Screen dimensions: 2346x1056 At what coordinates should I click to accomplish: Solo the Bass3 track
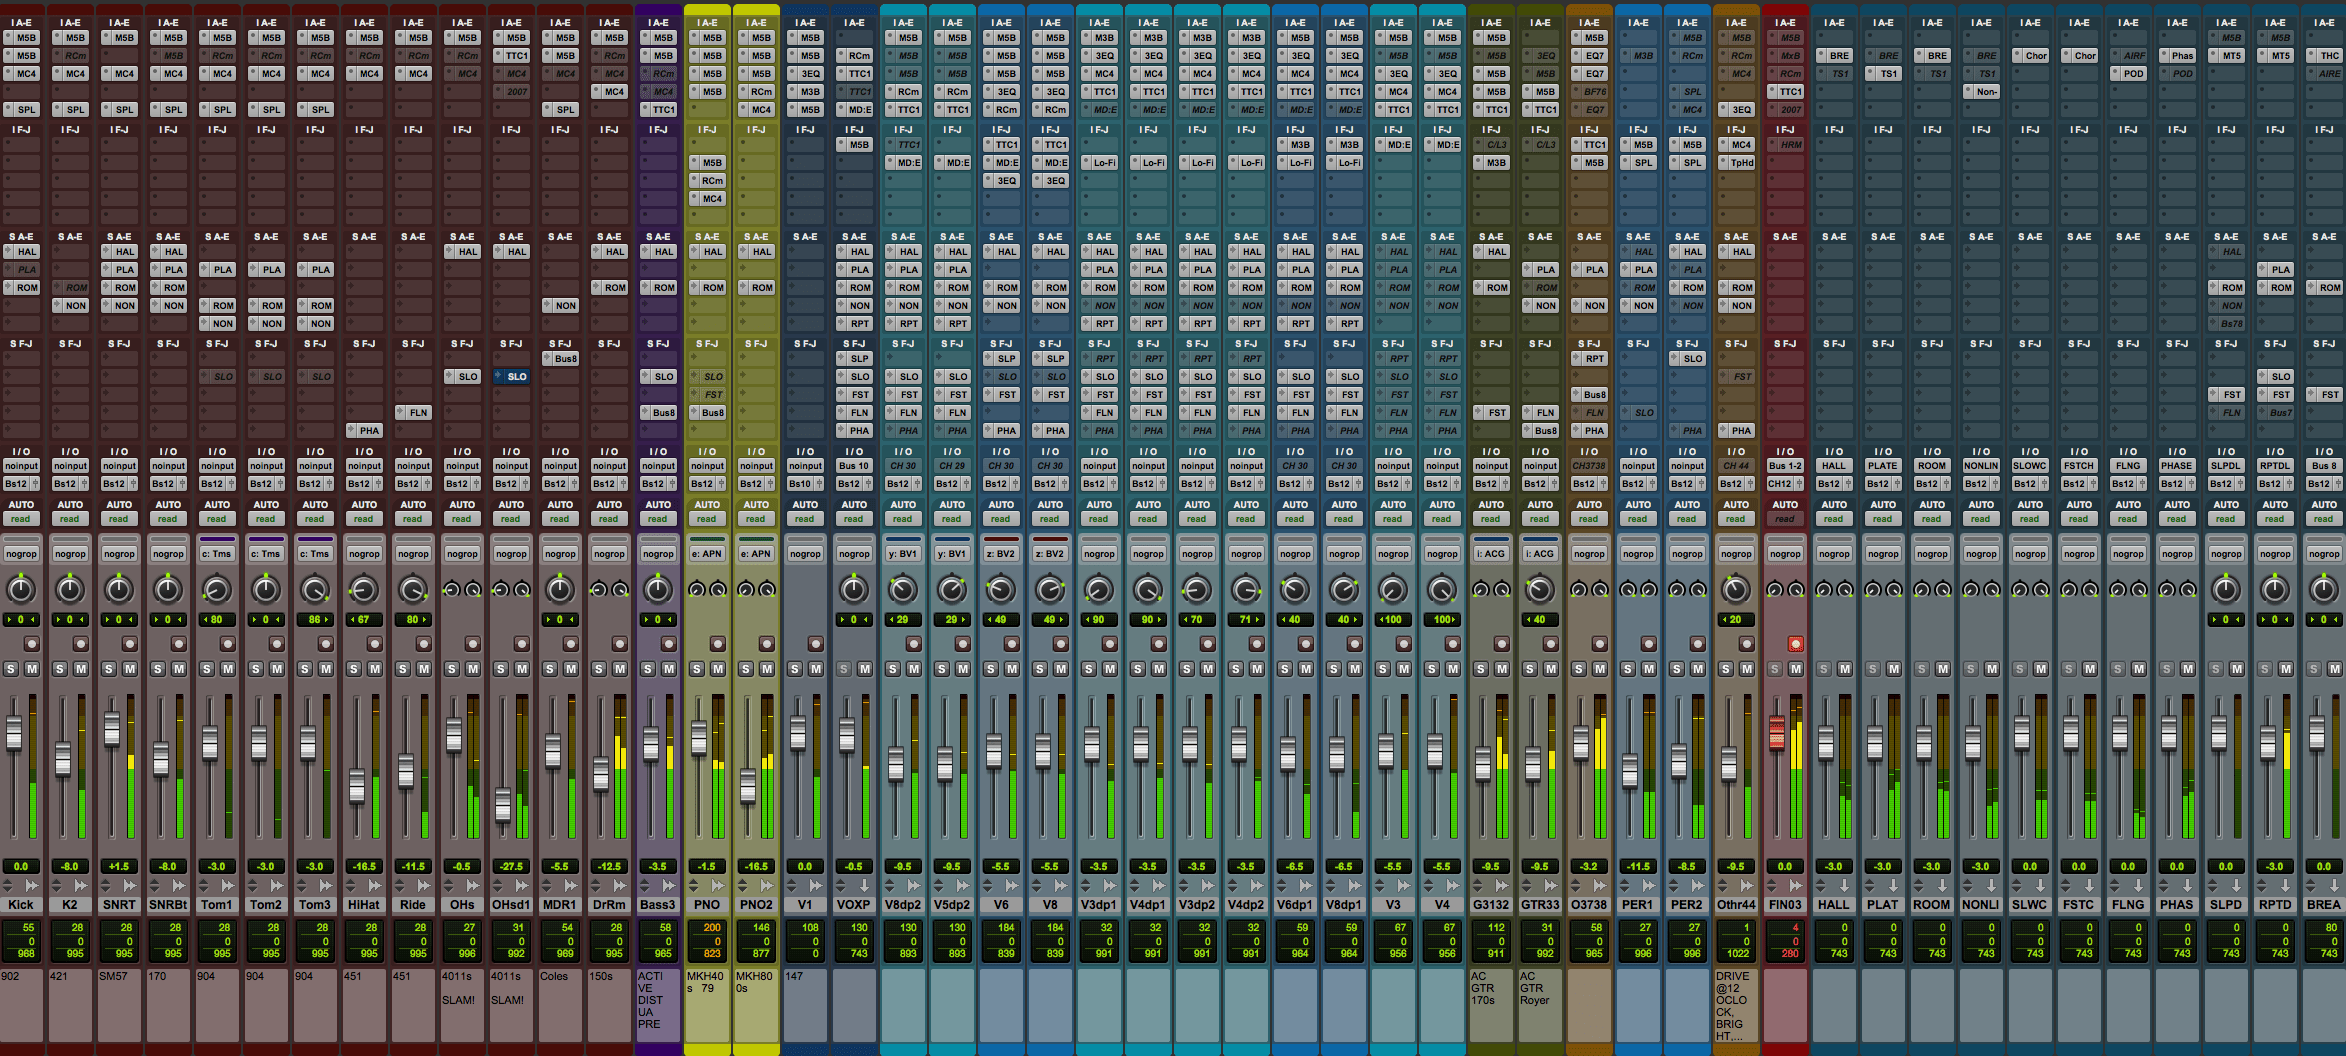click(x=648, y=668)
